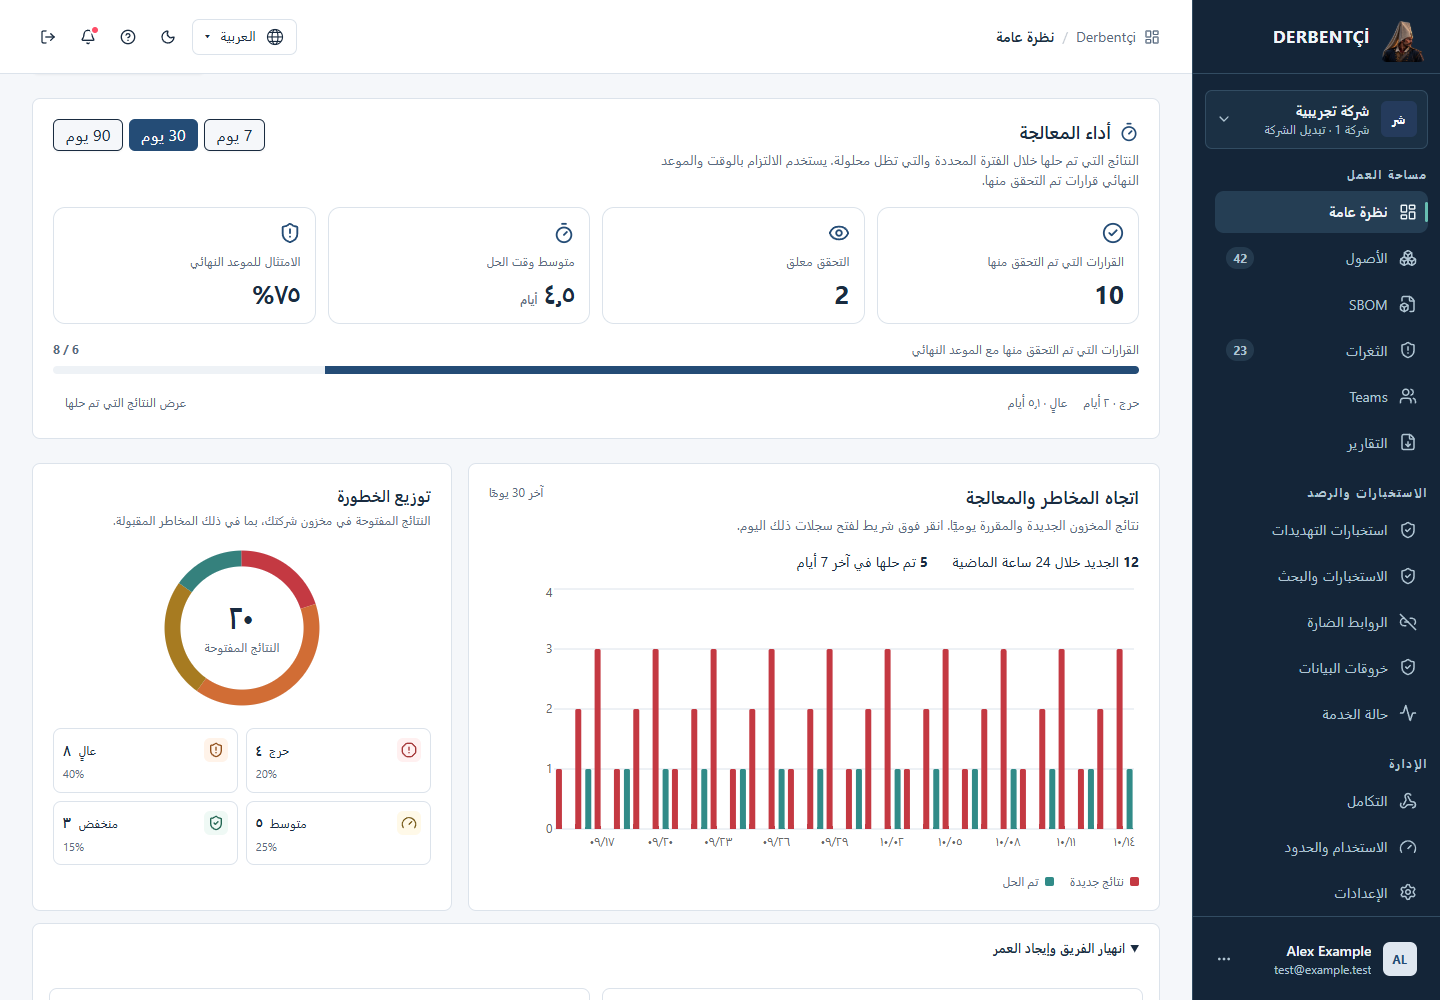Click the الروابط الضارة broken-link icon
This screenshot has width=1440, height=1000.
click(1408, 622)
